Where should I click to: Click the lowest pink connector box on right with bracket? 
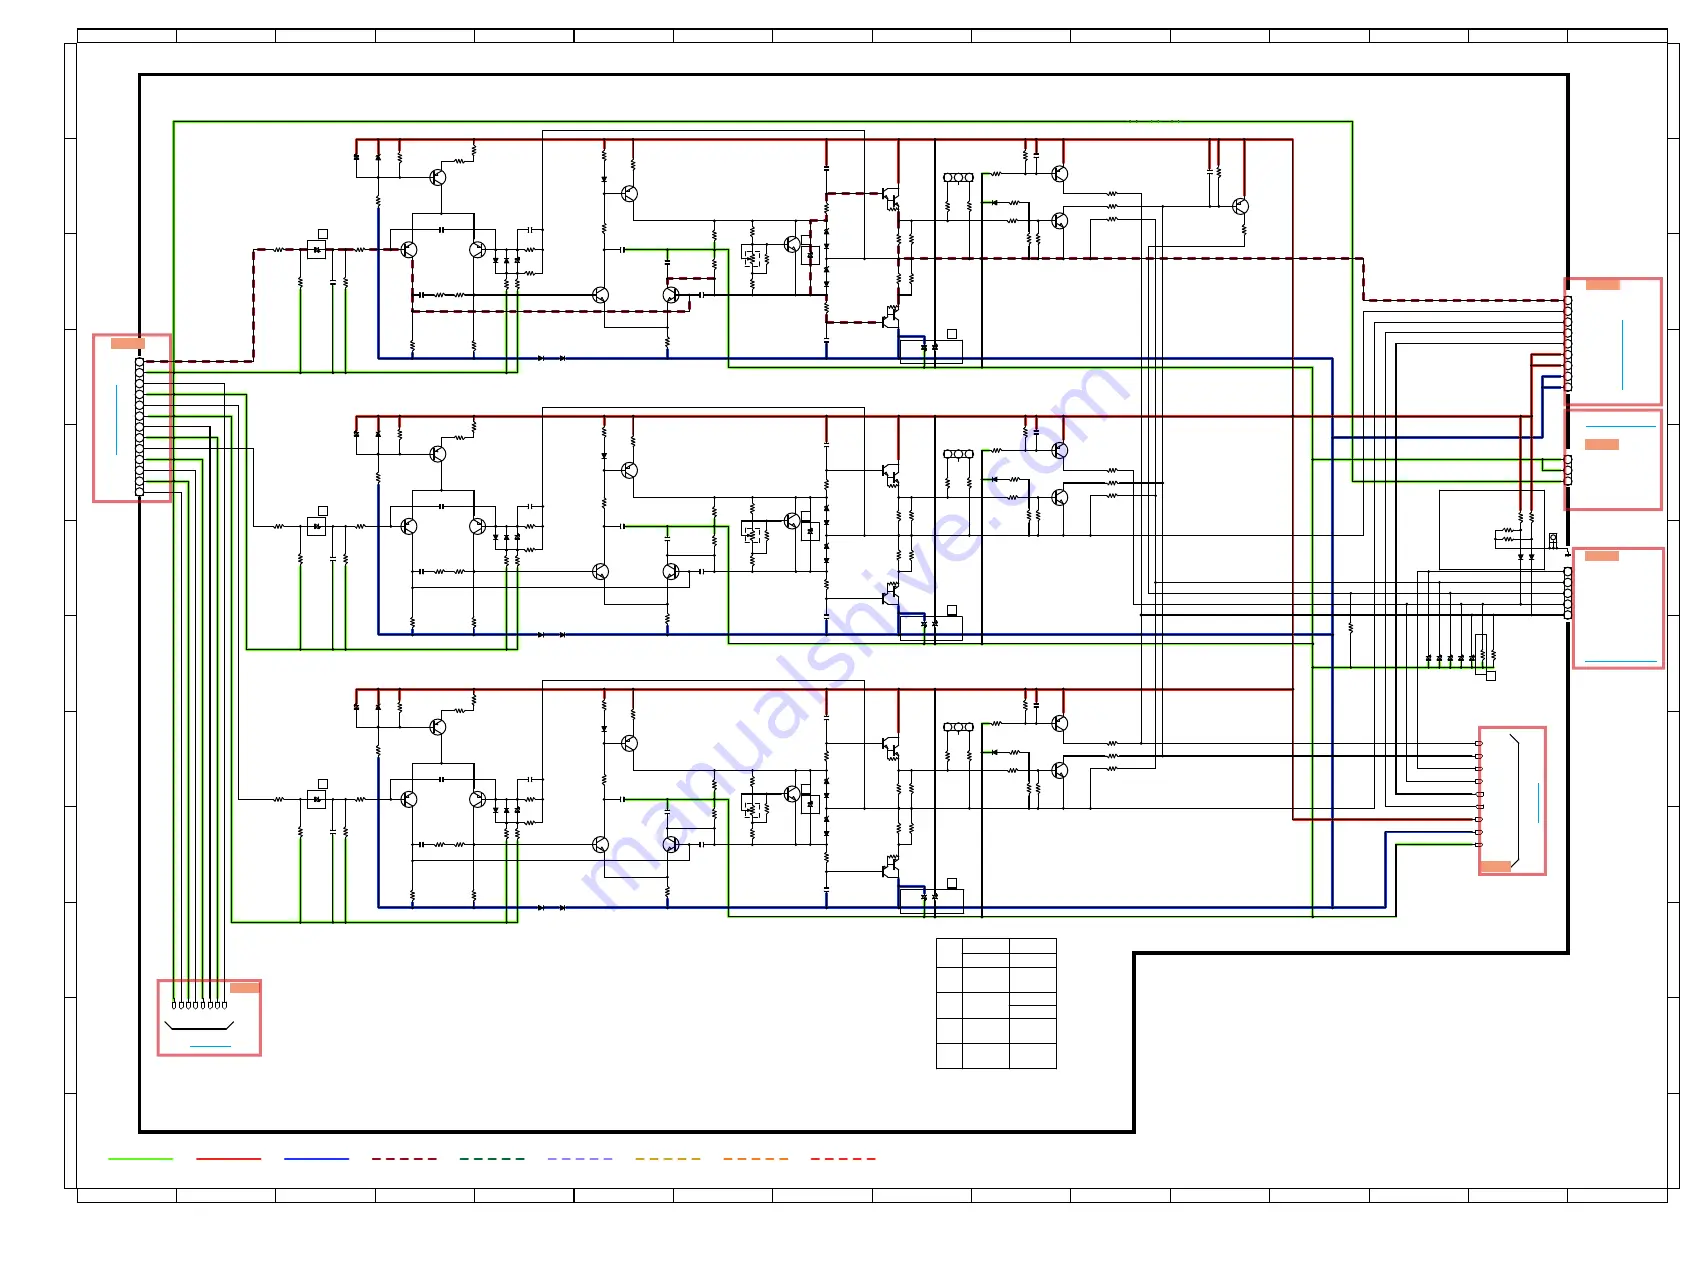coord(1512,801)
